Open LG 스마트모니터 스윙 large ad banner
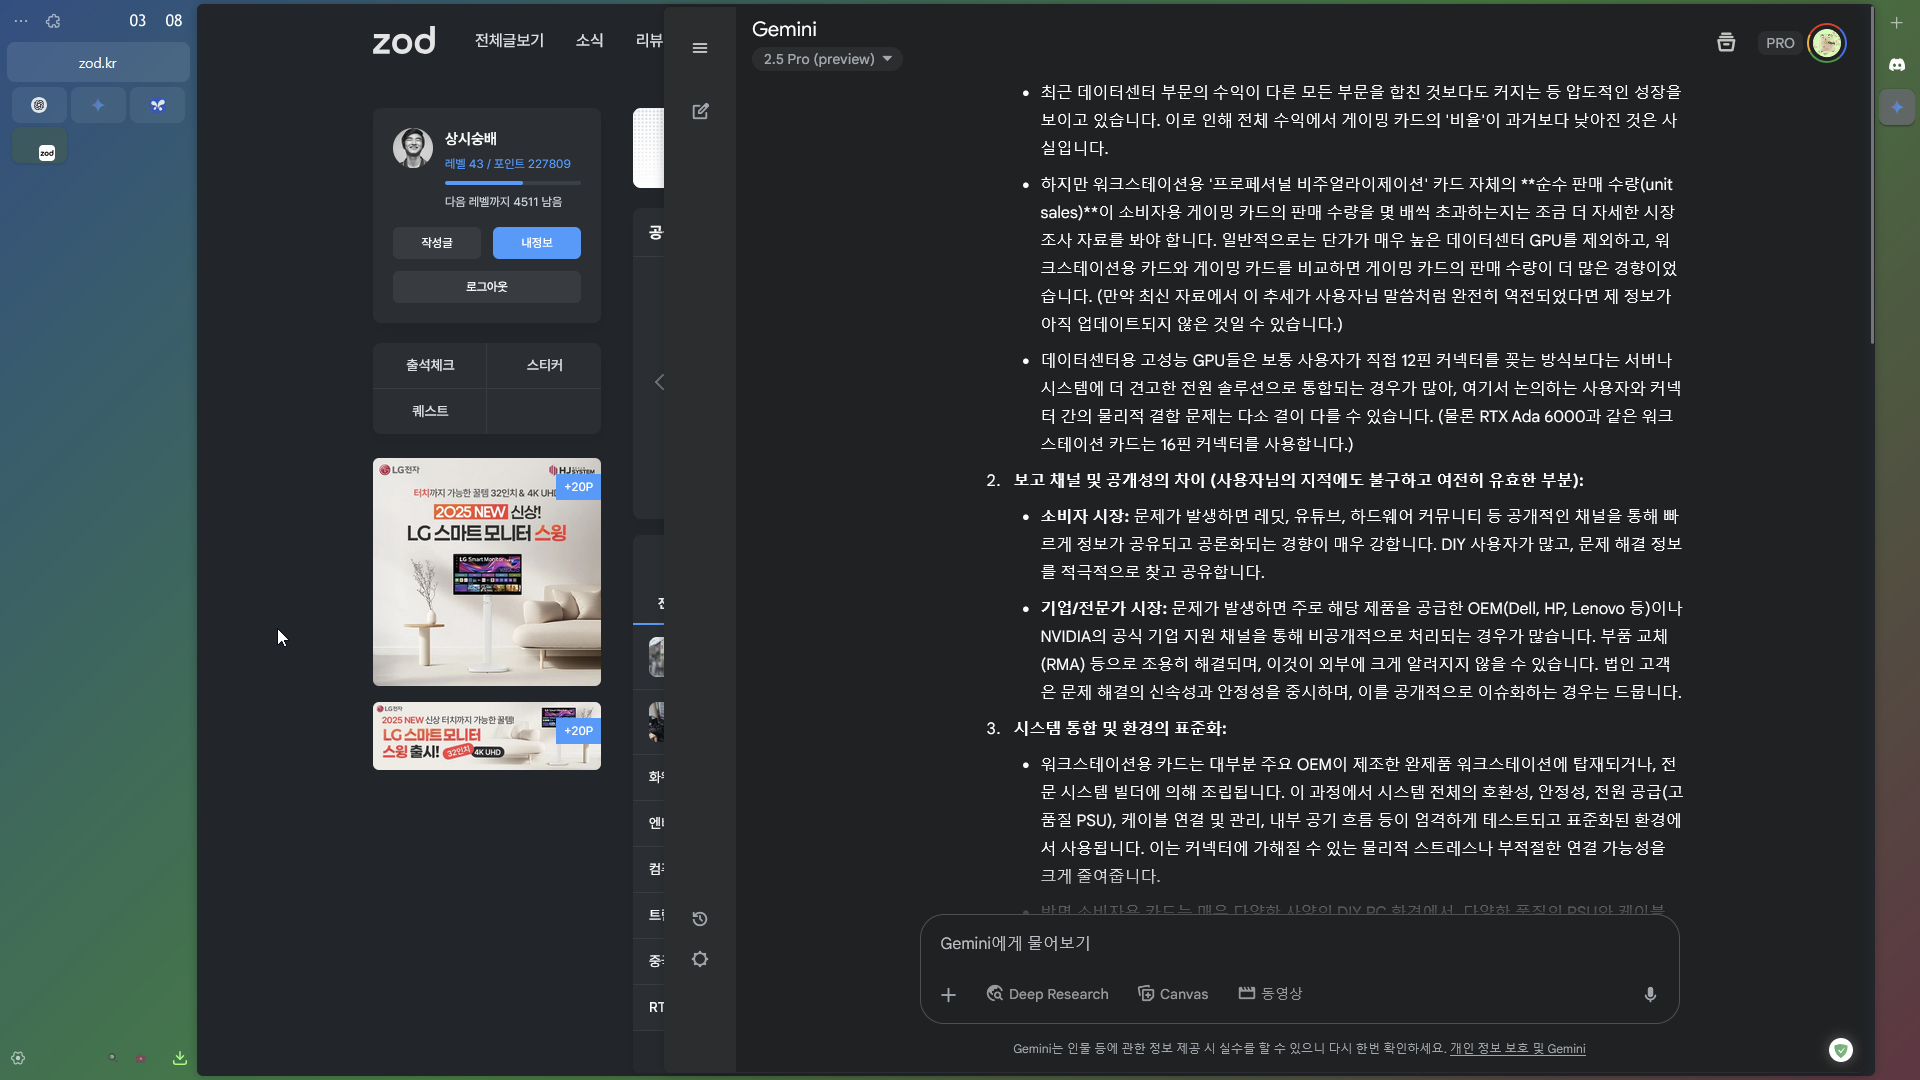This screenshot has height=1080, width=1920. [x=487, y=572]
